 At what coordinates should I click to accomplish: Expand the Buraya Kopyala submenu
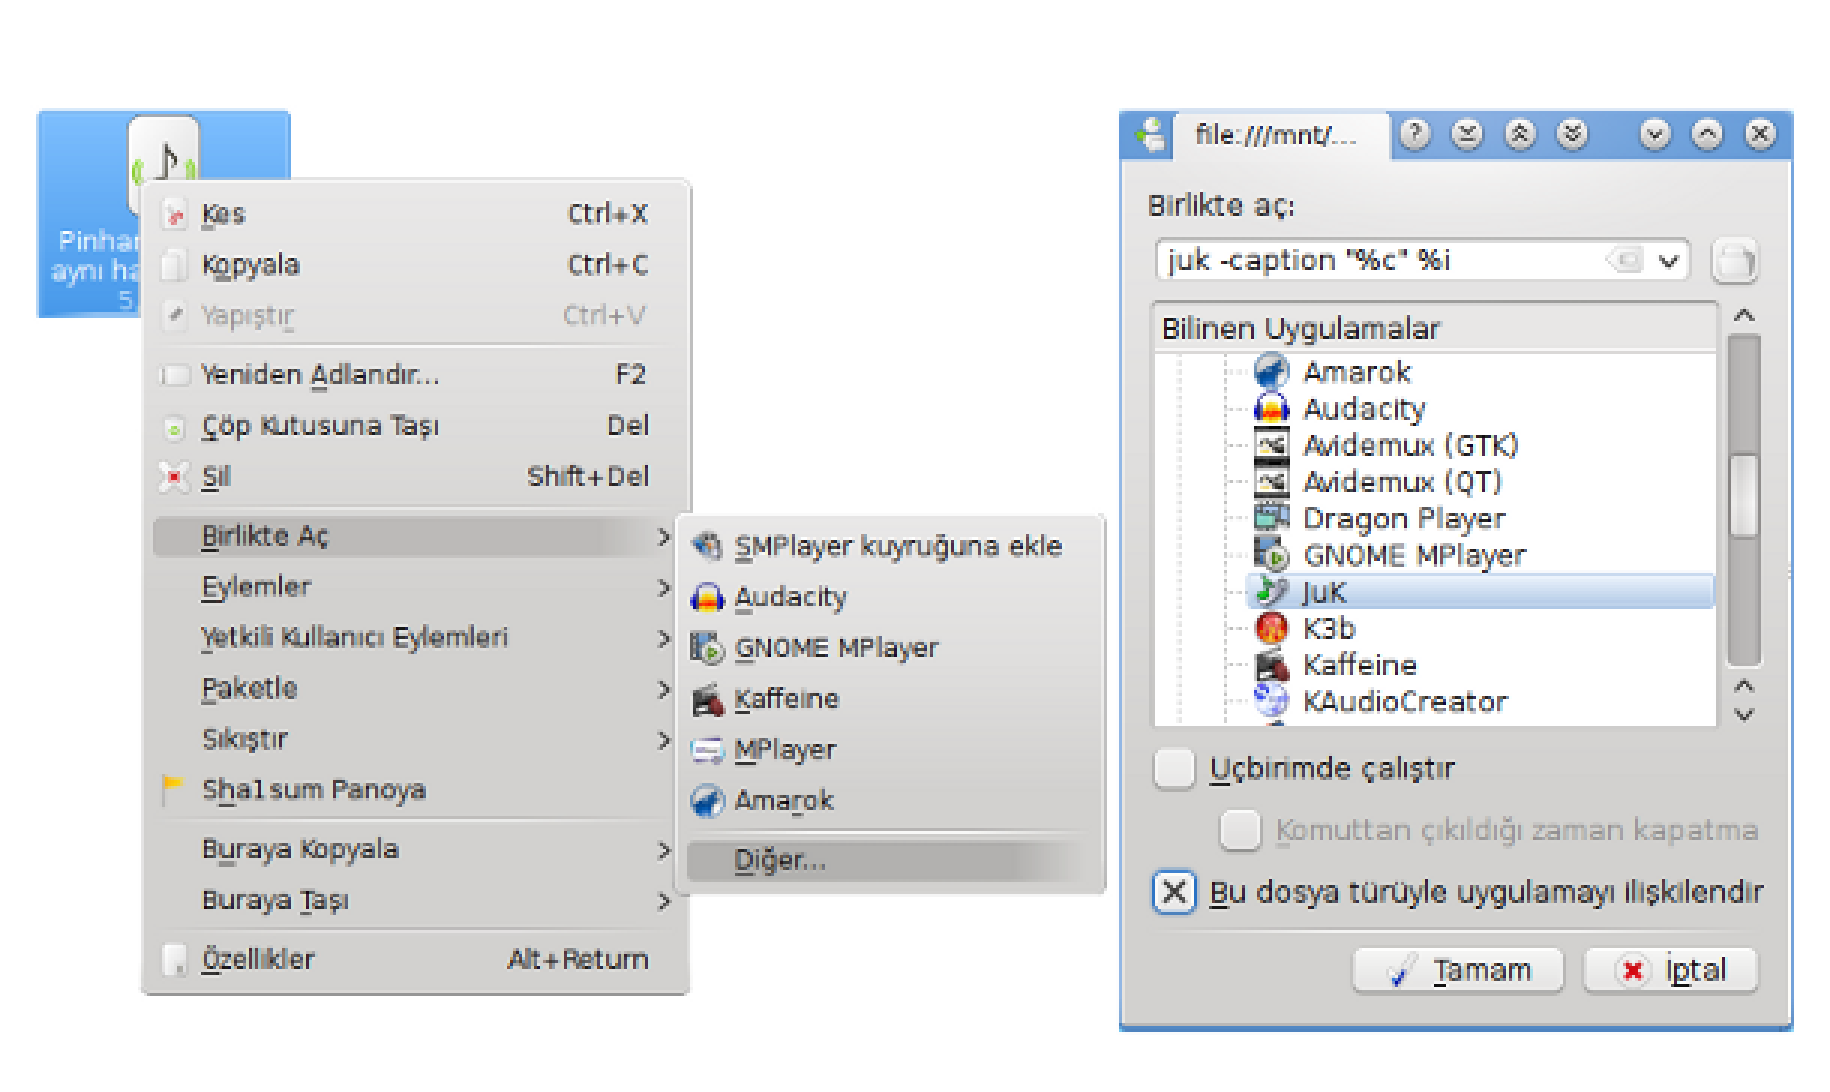pos(663,850)
